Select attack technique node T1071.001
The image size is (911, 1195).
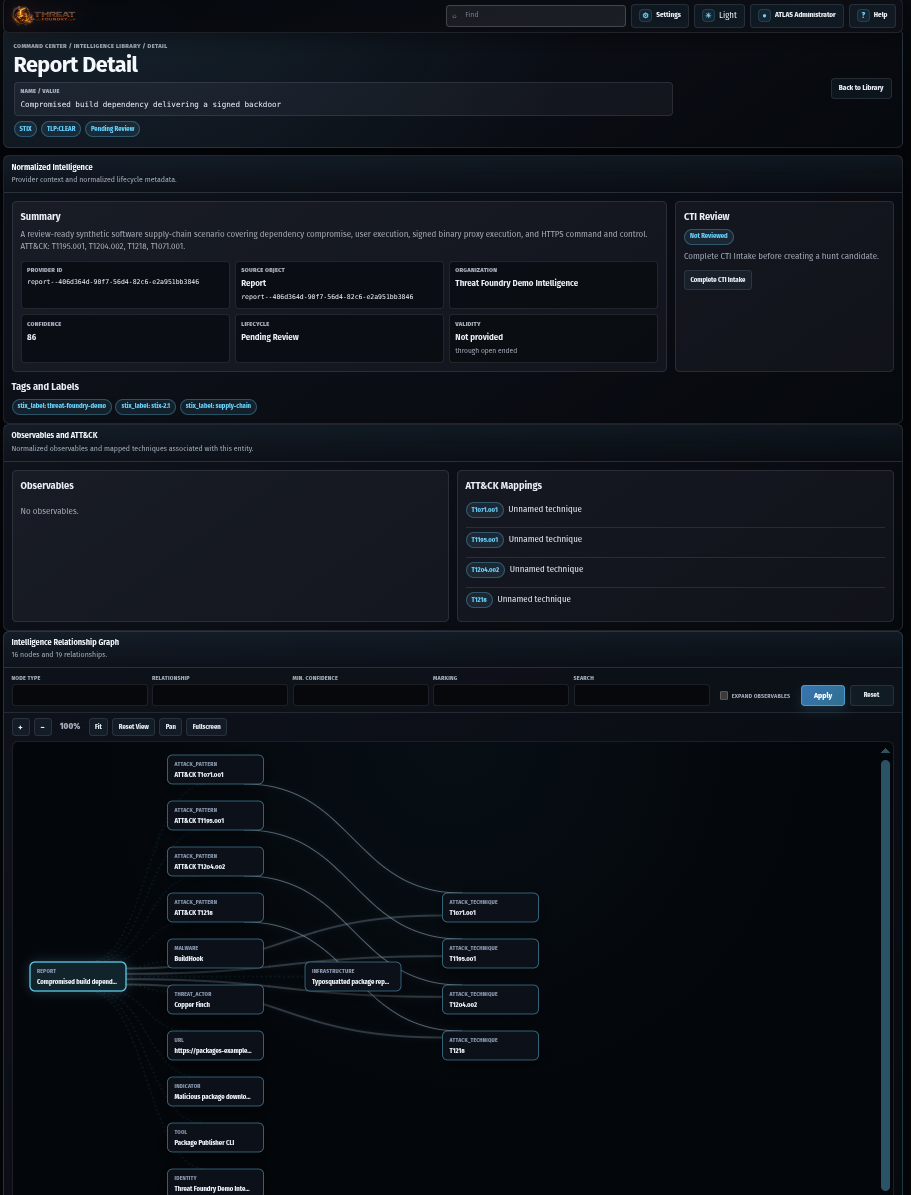(x=490, y=907)
